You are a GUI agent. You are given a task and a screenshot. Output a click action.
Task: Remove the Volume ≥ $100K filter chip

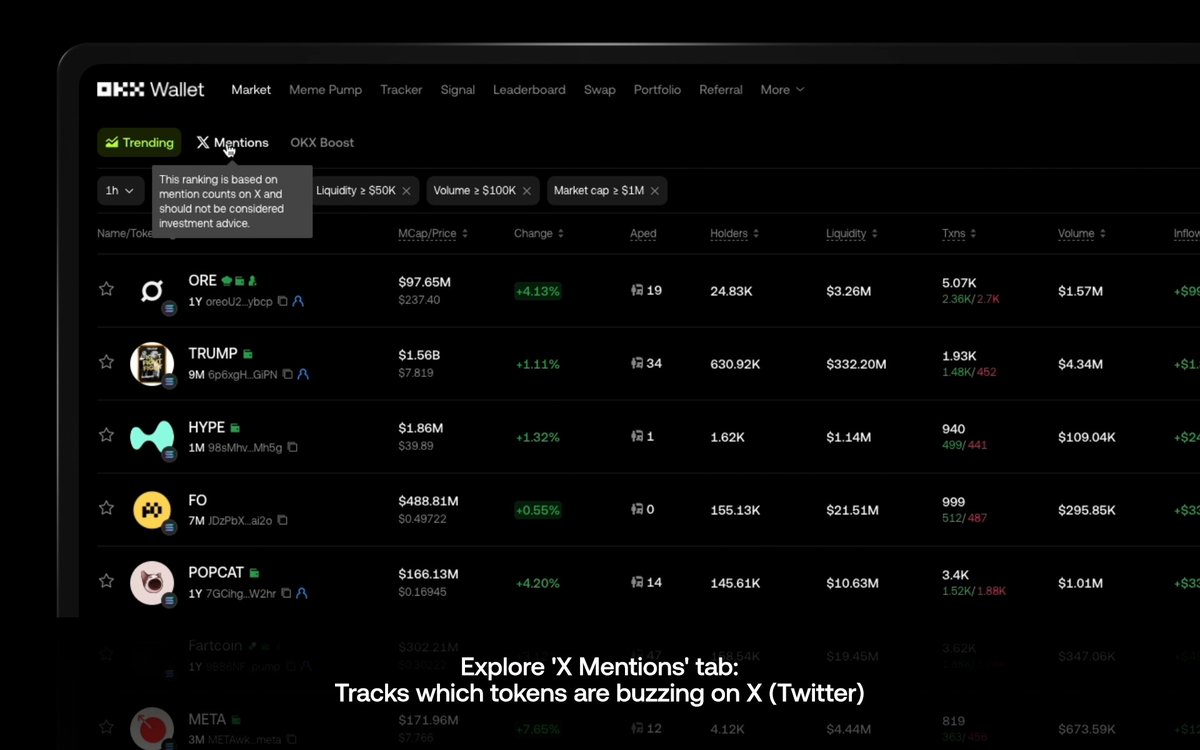527,191
